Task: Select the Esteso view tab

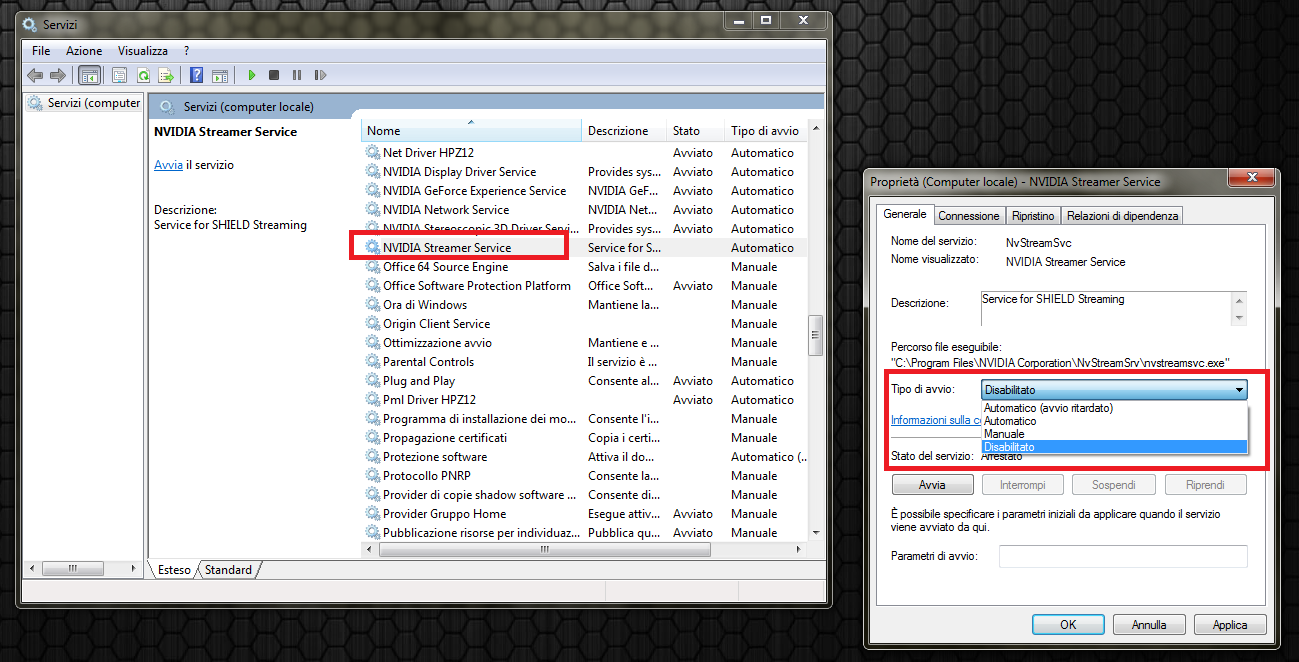Action: coord(174,570)
